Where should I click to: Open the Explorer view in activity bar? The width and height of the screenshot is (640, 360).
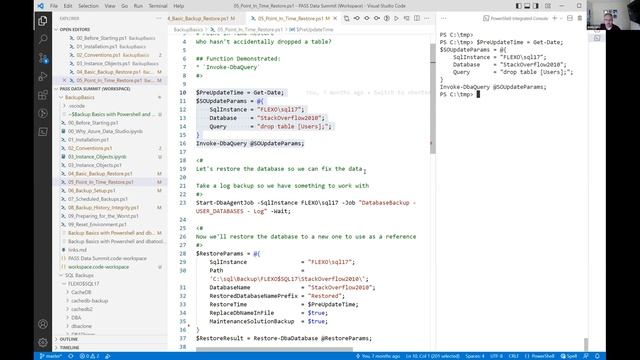click(43, 20)
